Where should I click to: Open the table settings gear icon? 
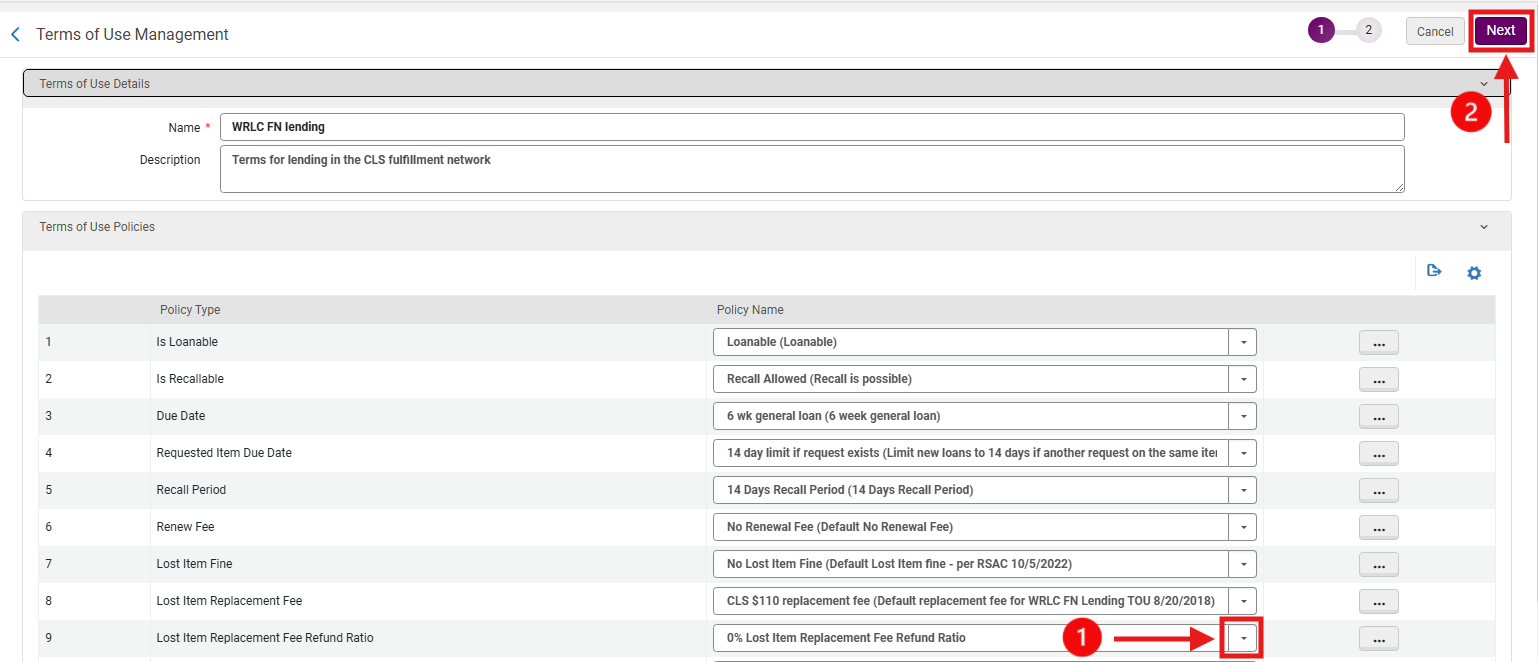click(1474, 272)
